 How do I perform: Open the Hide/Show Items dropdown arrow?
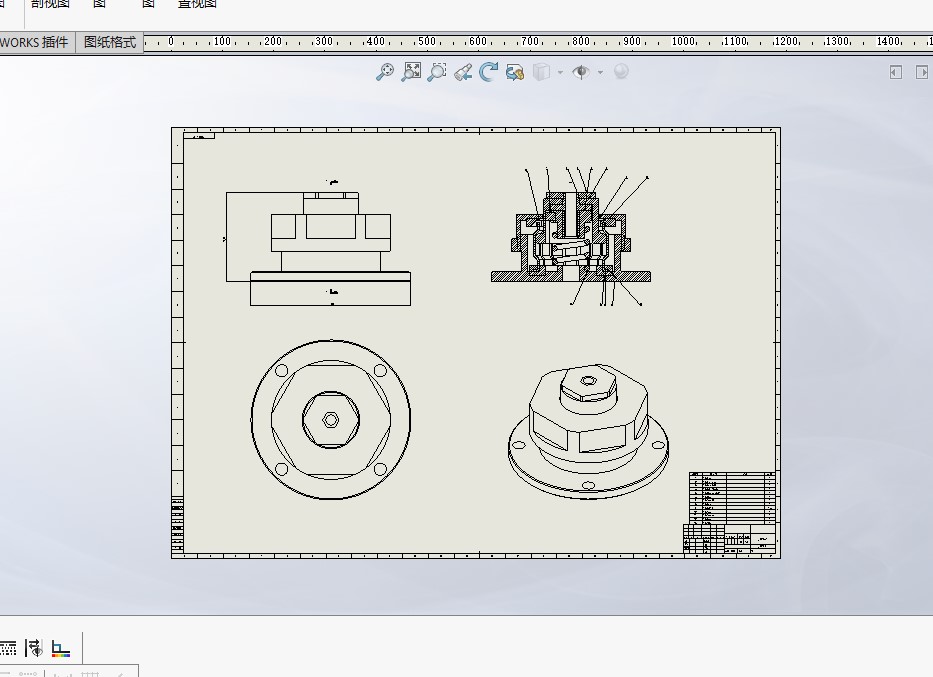(600, 73)
